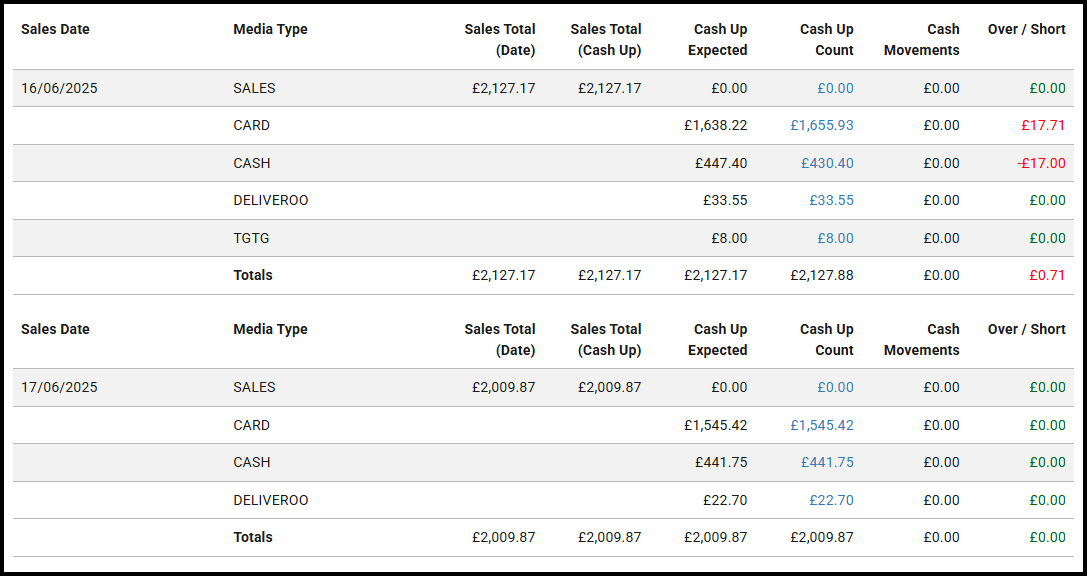Open the DELIVEROO count £22.70 link

[x=832, y=500]
